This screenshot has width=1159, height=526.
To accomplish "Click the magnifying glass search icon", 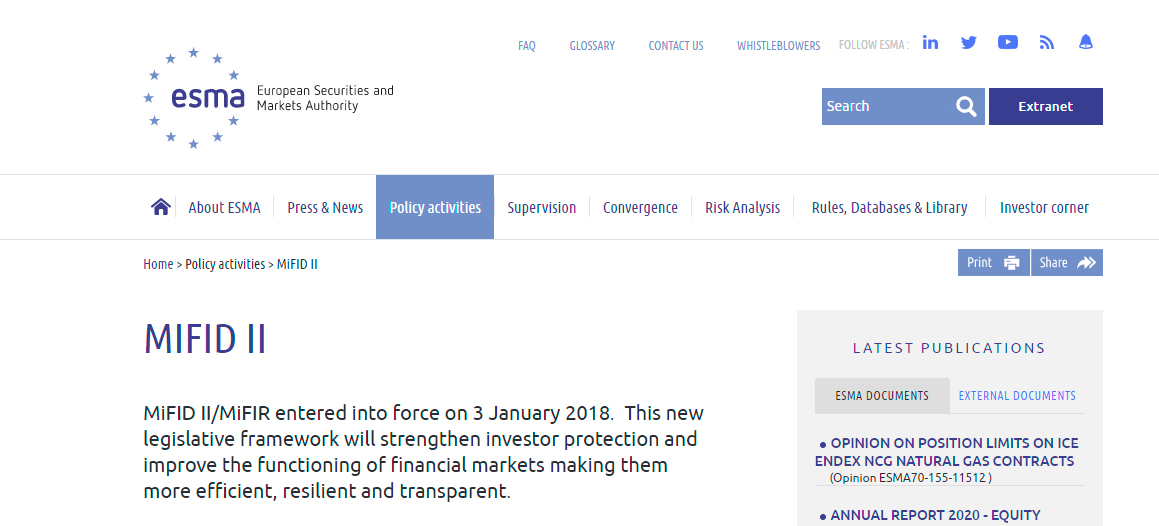I will point(966,107).
